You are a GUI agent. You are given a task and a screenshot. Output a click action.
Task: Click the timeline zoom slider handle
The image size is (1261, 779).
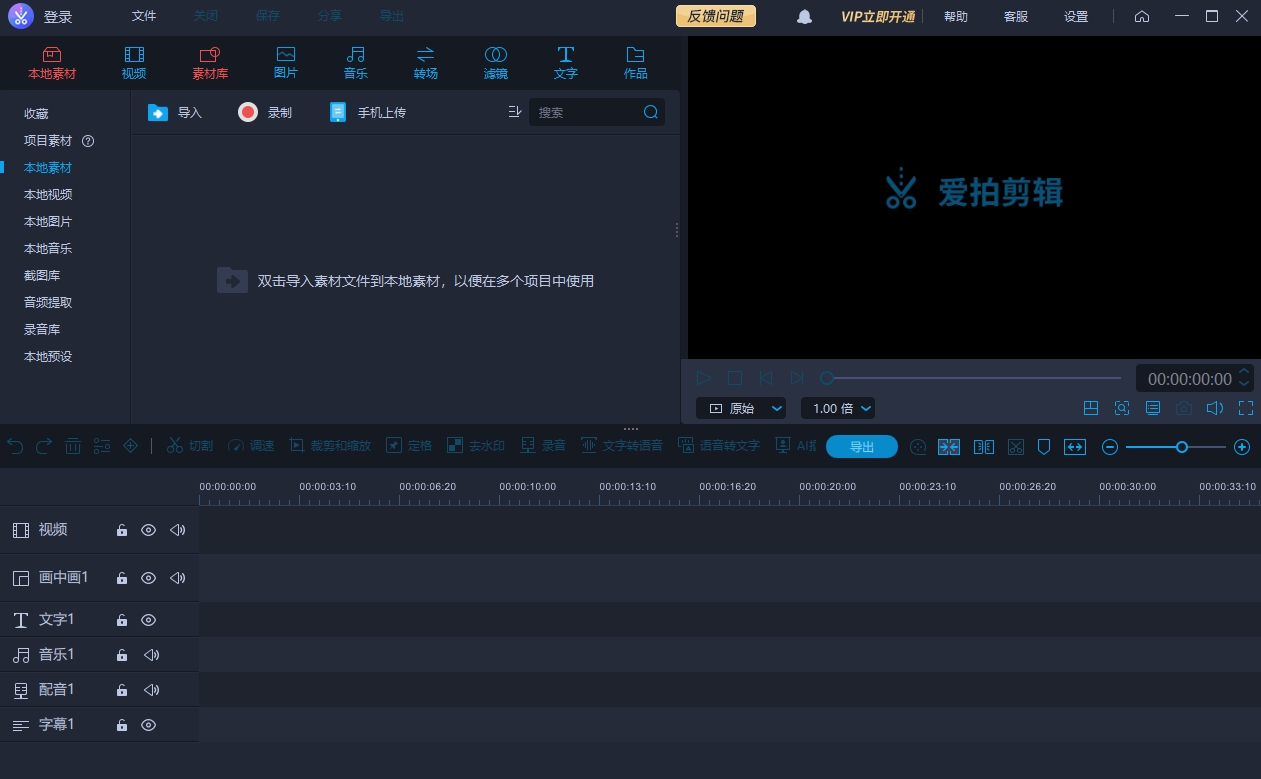tap(1182, 447)
